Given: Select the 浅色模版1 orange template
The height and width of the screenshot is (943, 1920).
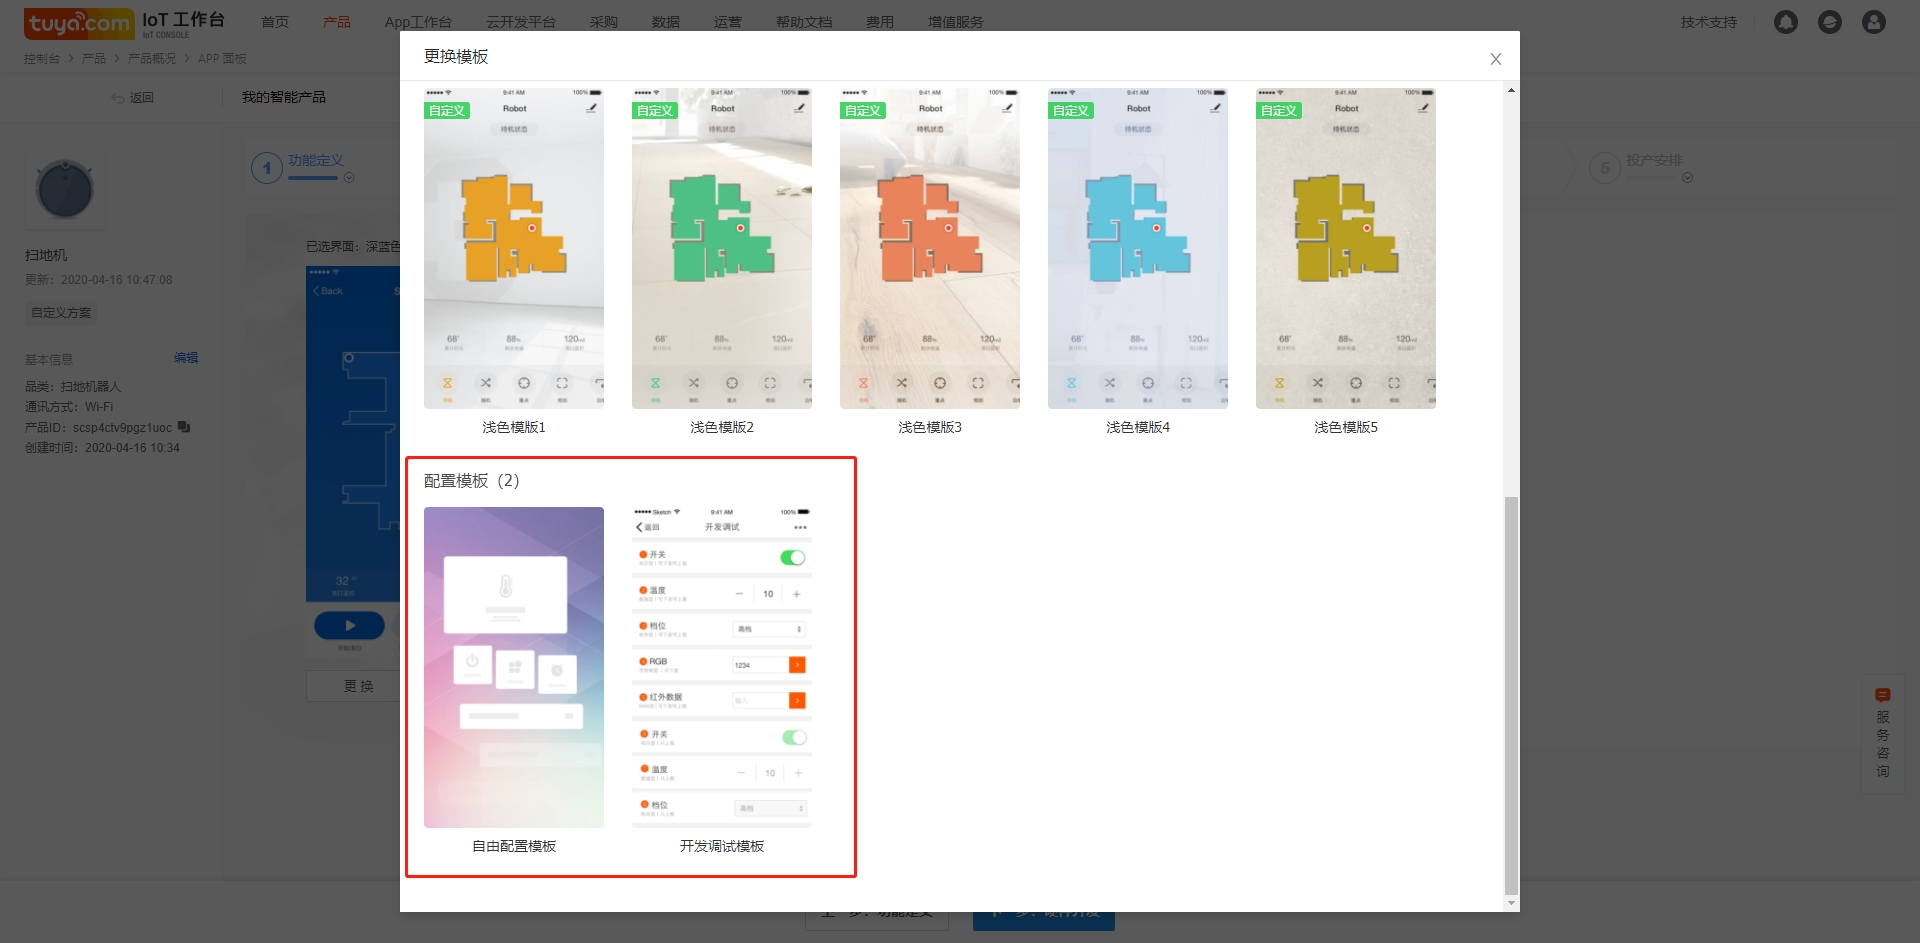Looking at the screenshot, I should 513,248.
